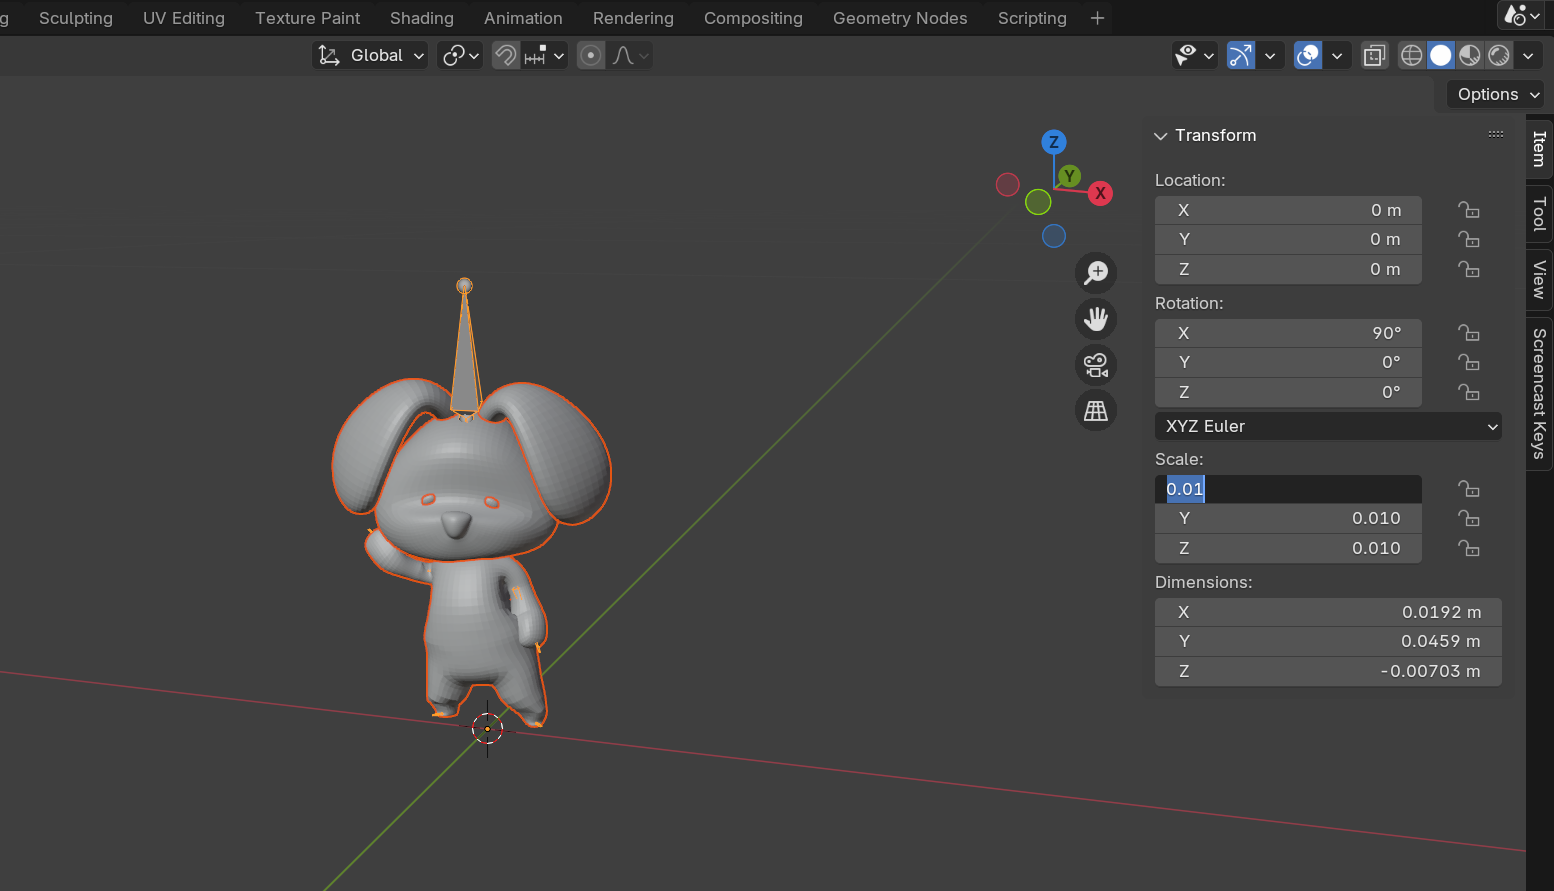This screenshot has width=1554, height=891.
Task: Click the Zoom in/out viewport icon
Action: point(1096,272)
